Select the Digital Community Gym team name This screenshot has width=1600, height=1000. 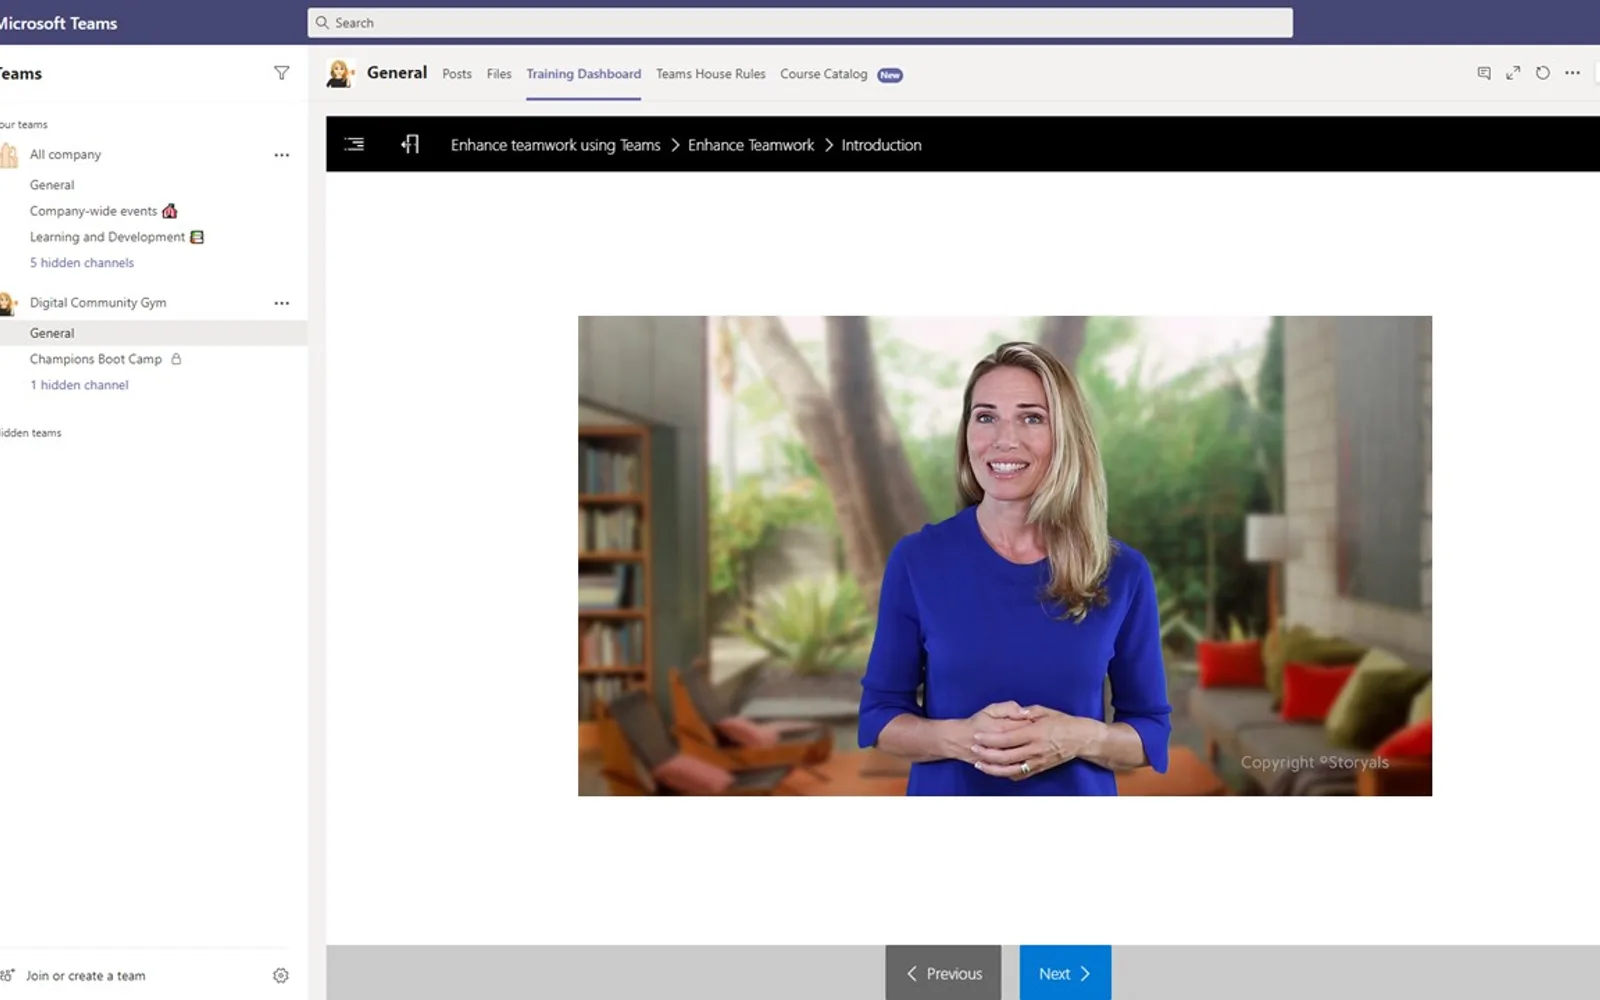coord(98,303)
